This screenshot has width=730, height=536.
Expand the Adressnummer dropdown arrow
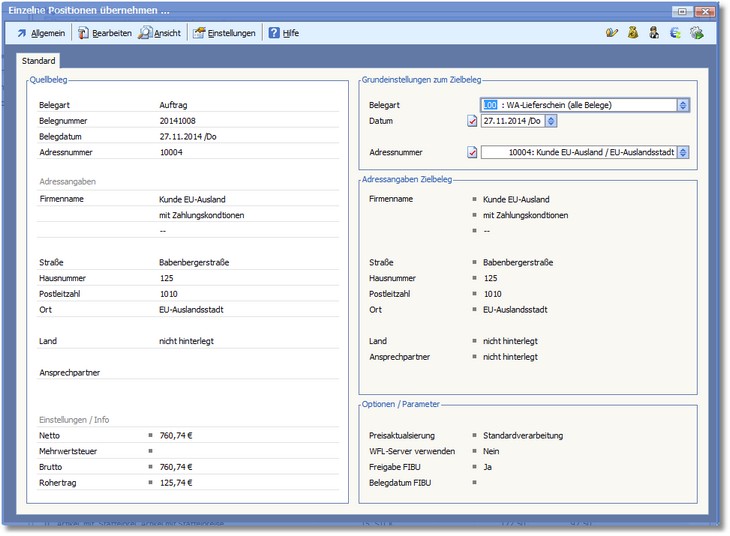point(683,153)
